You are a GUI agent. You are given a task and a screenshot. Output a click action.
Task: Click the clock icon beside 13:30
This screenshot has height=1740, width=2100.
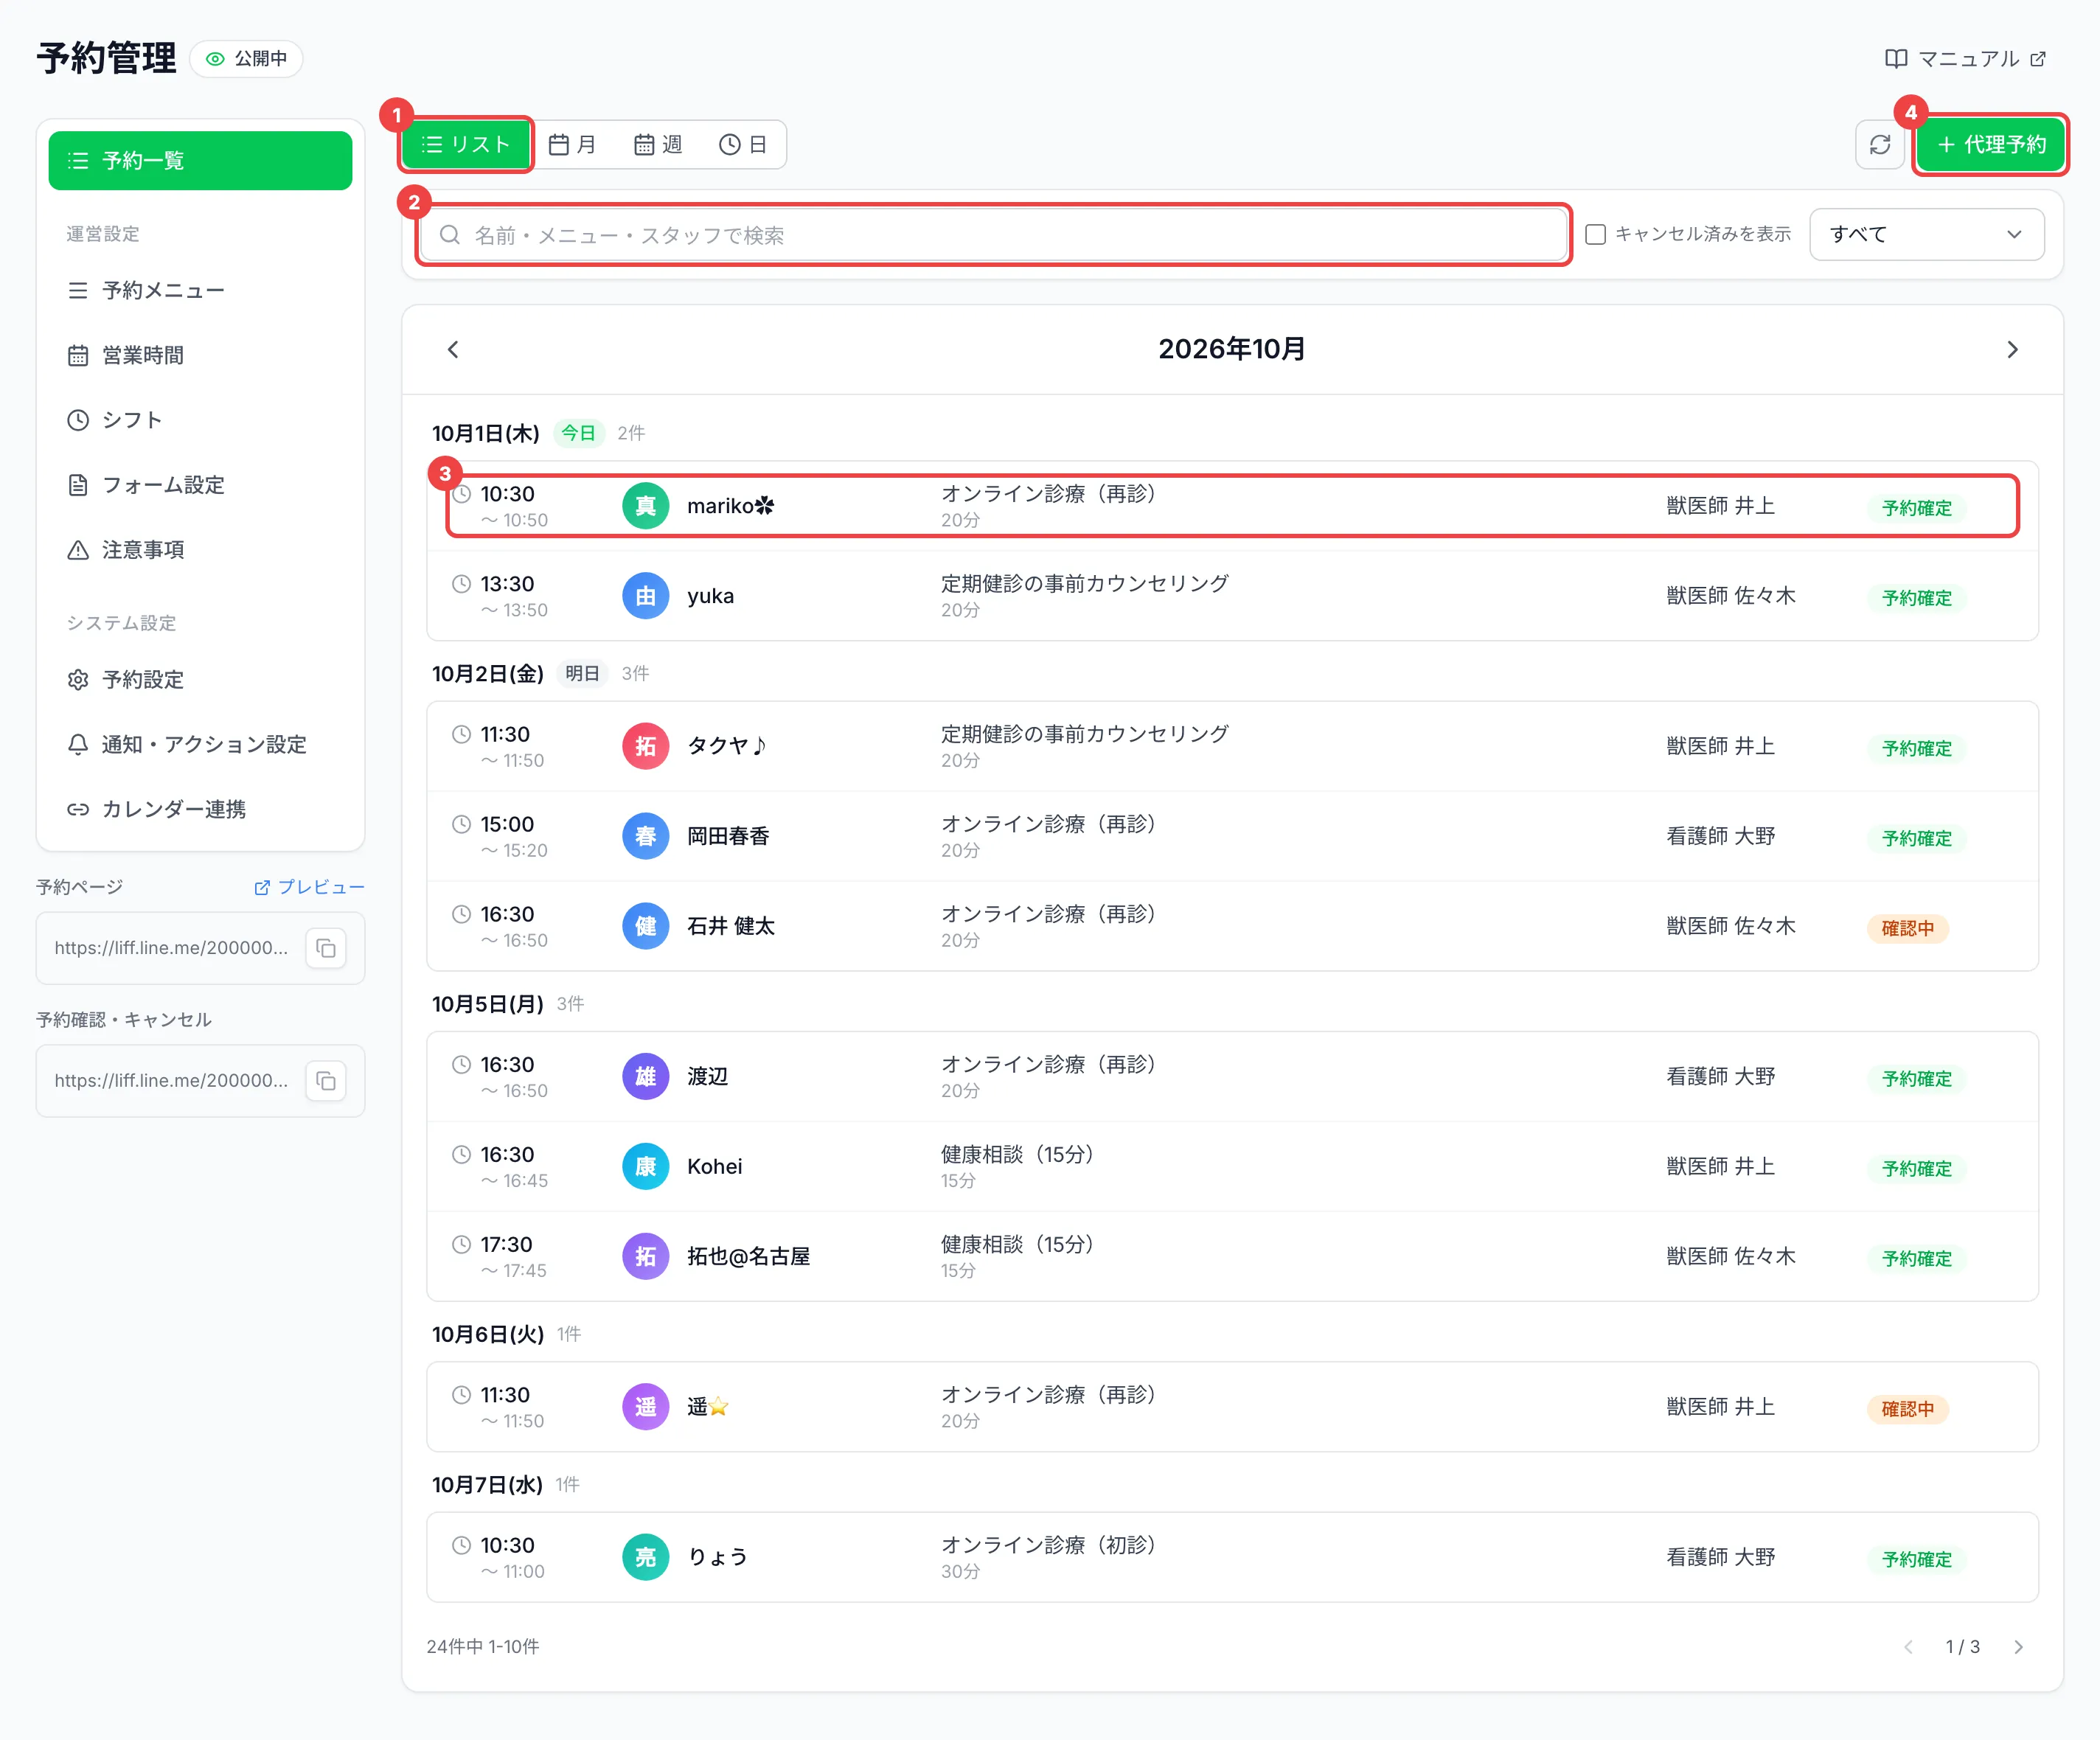[x=461, y=584]
